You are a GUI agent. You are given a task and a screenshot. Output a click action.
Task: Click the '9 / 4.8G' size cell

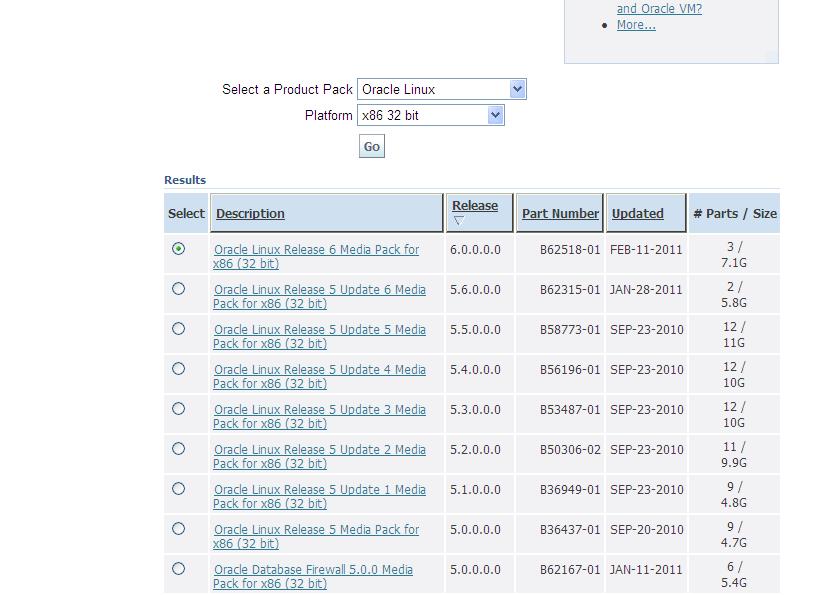pos(734,495)
